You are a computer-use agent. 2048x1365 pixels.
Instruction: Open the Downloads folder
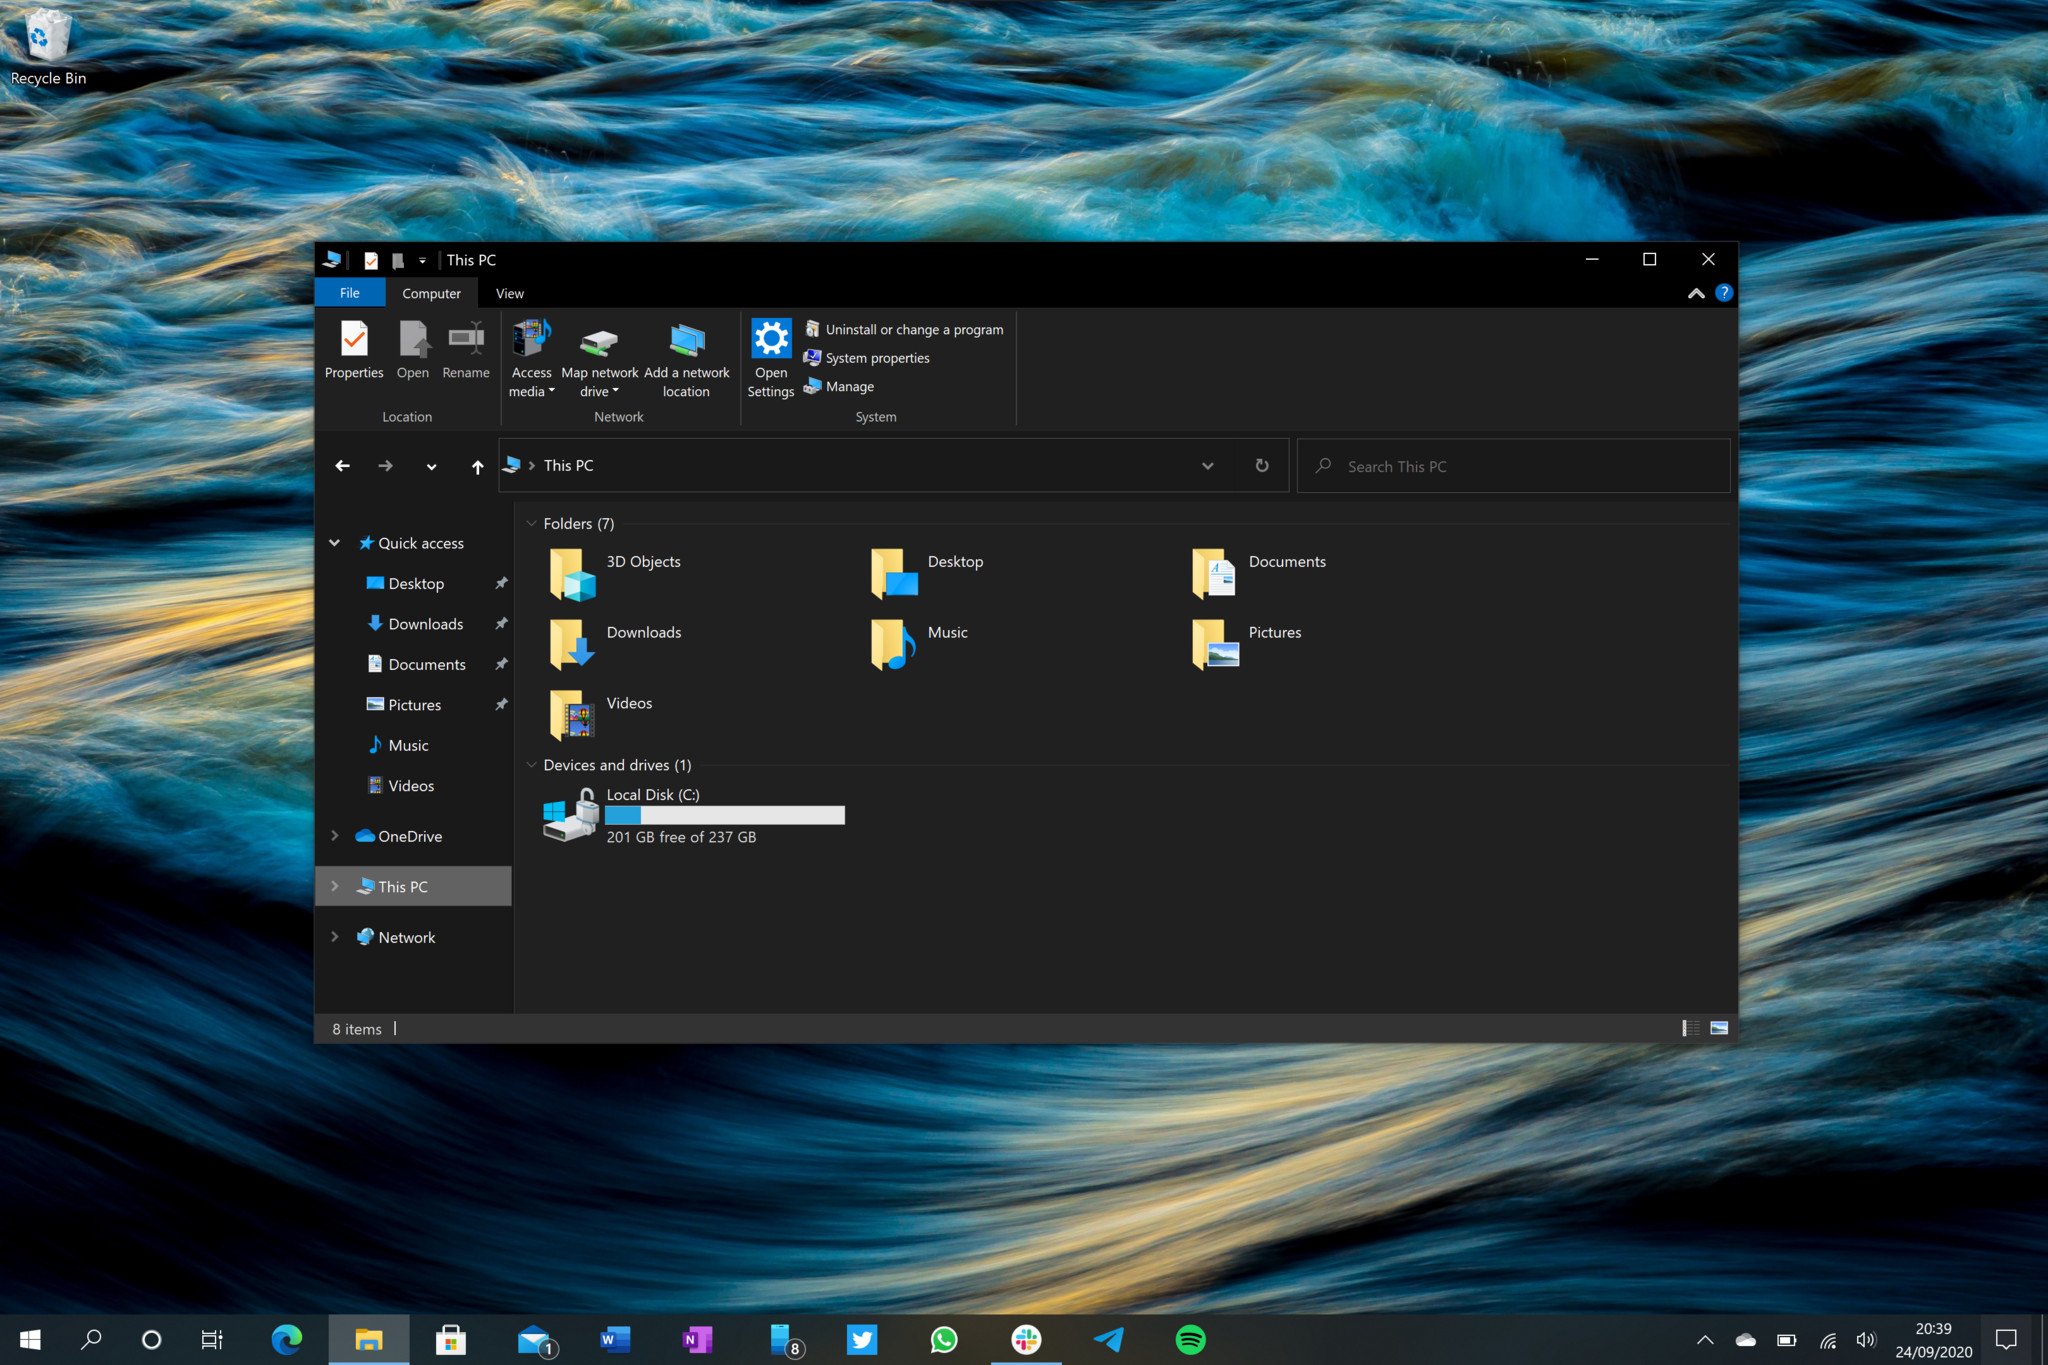pyautogui.click(x=643, y=631)
